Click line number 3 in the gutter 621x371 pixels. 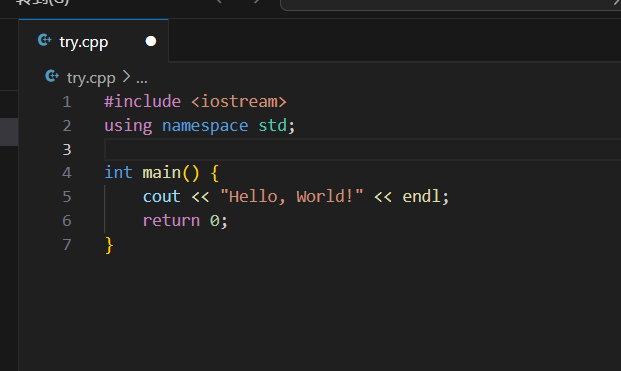tap(67, 149)
